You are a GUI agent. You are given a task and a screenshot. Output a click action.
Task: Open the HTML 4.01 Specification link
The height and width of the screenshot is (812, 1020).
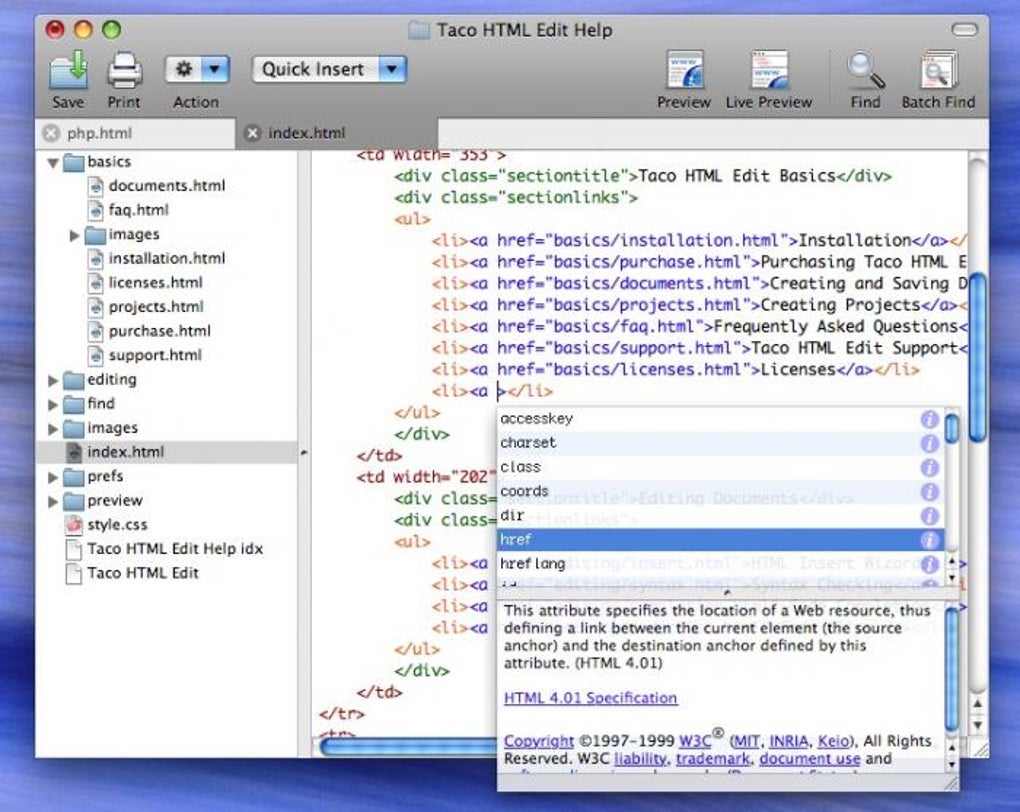click(590, 698)
